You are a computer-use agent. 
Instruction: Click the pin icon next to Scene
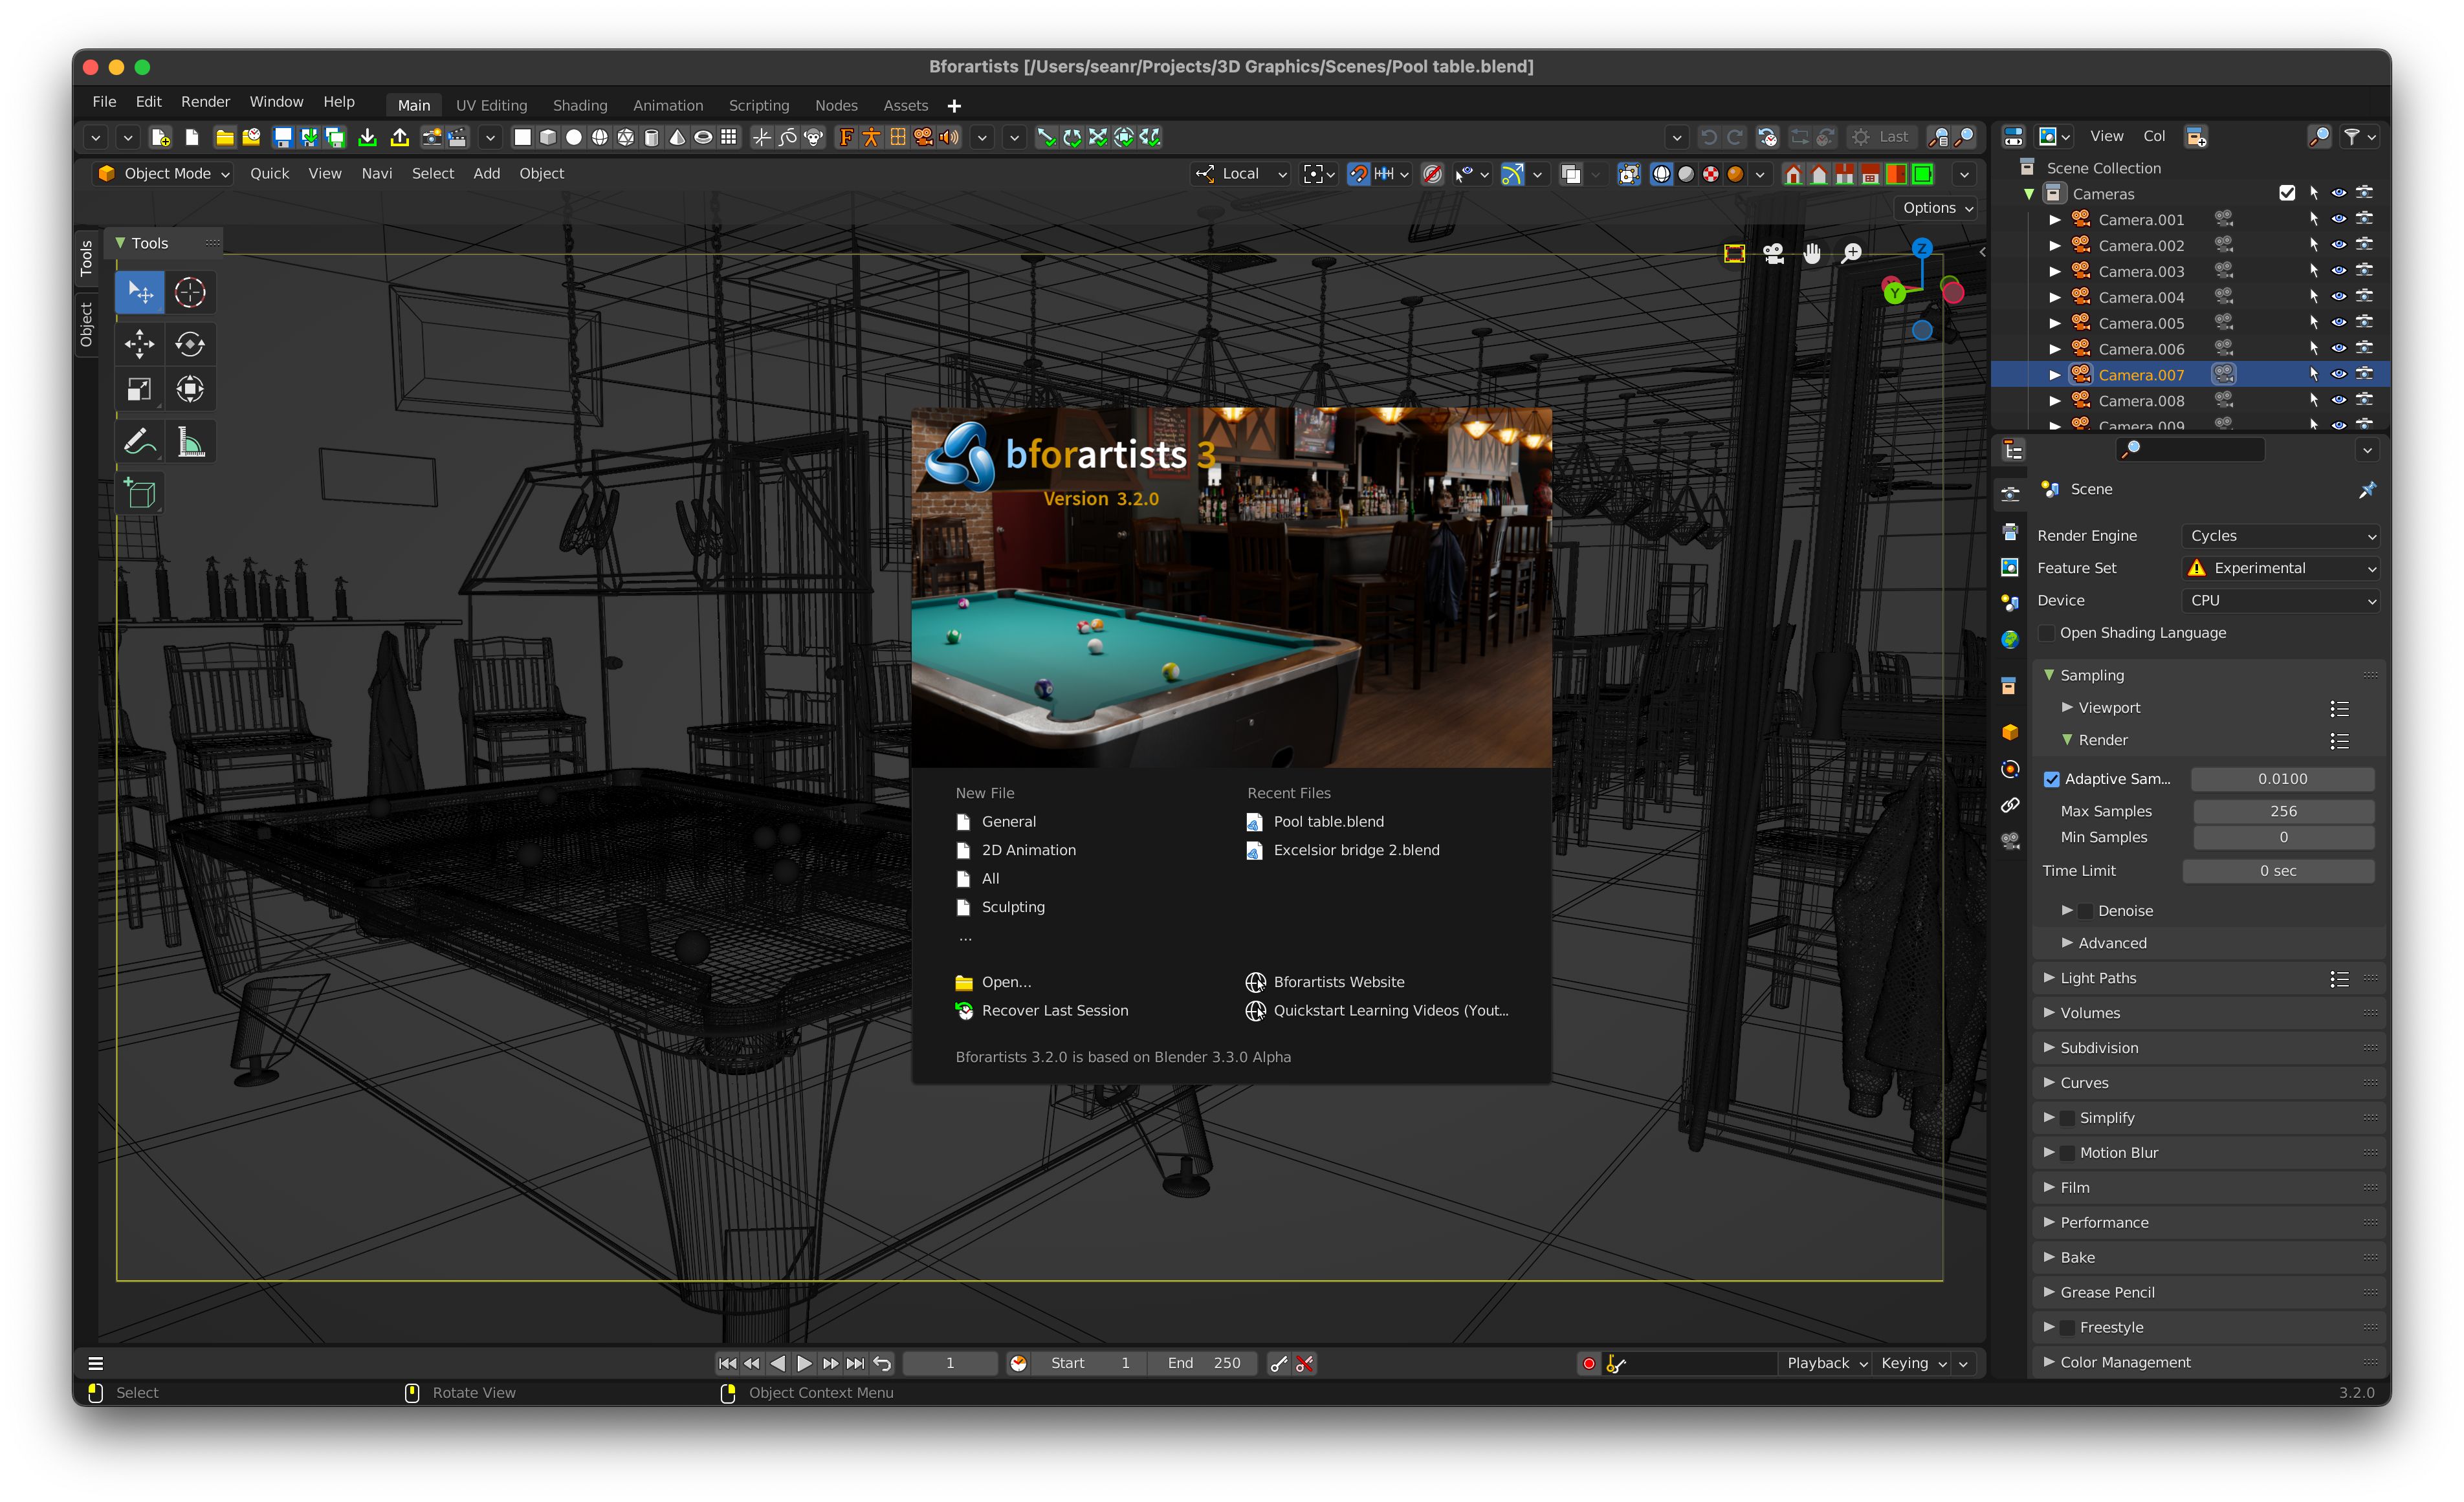[x=2367, y=489]
